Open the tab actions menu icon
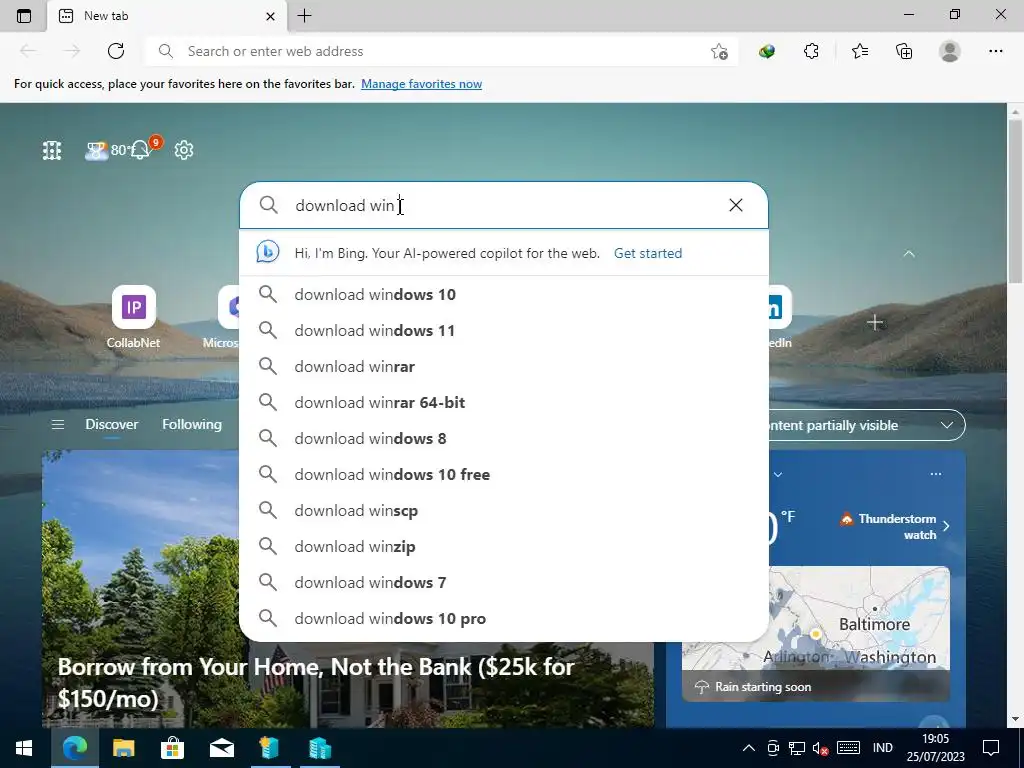Screen dimensions: 1024x768 (x=24, y=16)
